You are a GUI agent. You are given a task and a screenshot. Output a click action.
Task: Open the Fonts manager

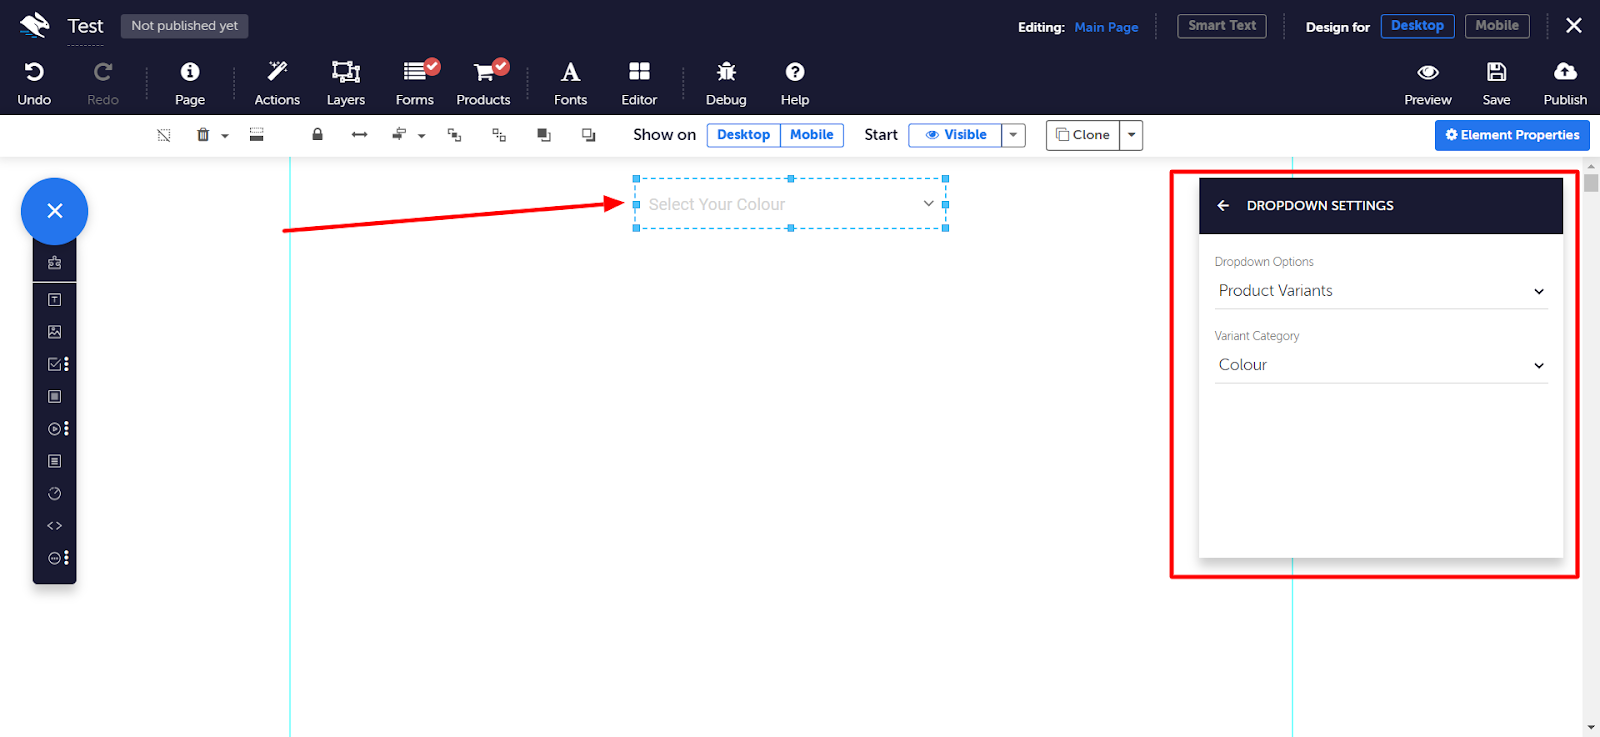click(x=570, y=83)
